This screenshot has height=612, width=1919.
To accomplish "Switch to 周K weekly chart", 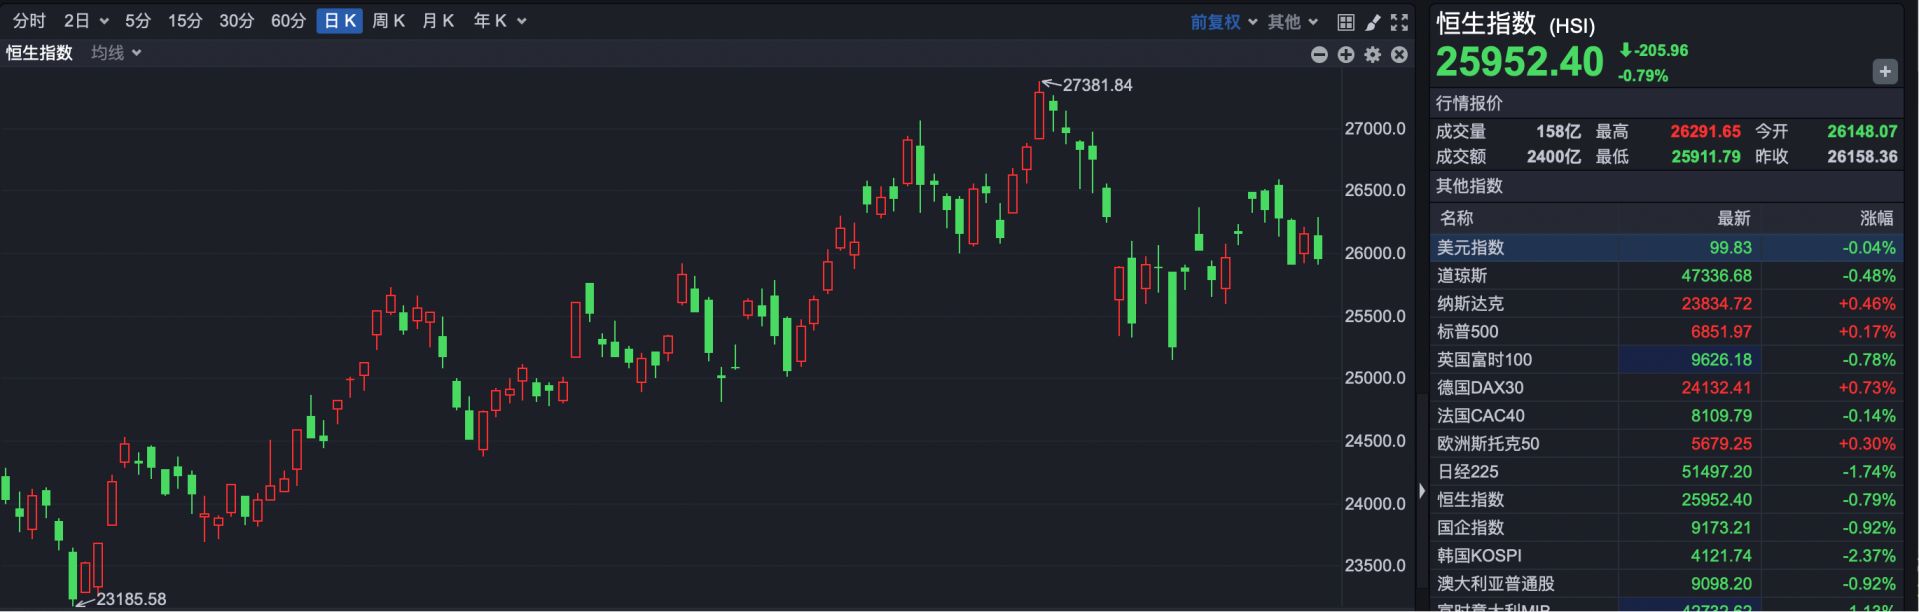I will point(388,21).
